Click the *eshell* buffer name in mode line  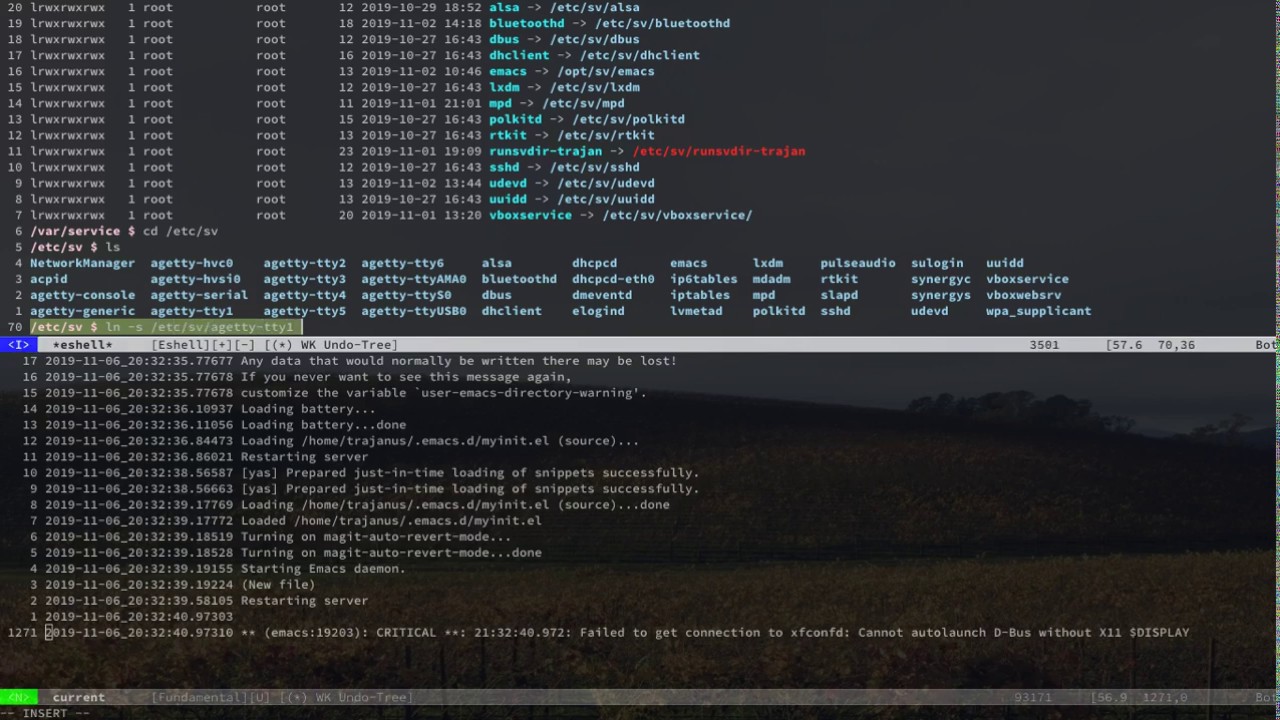coord(82,345)
